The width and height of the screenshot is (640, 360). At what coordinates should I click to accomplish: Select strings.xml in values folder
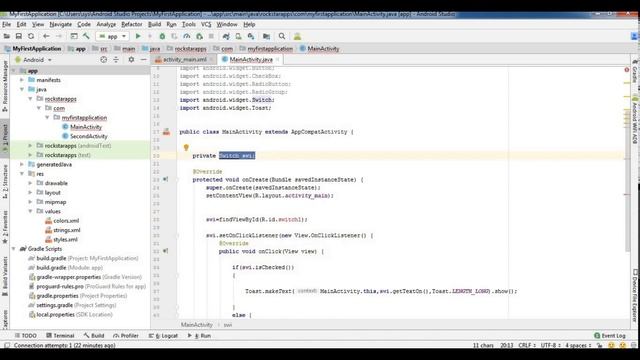pyautogui.click(x=67, y=230)
